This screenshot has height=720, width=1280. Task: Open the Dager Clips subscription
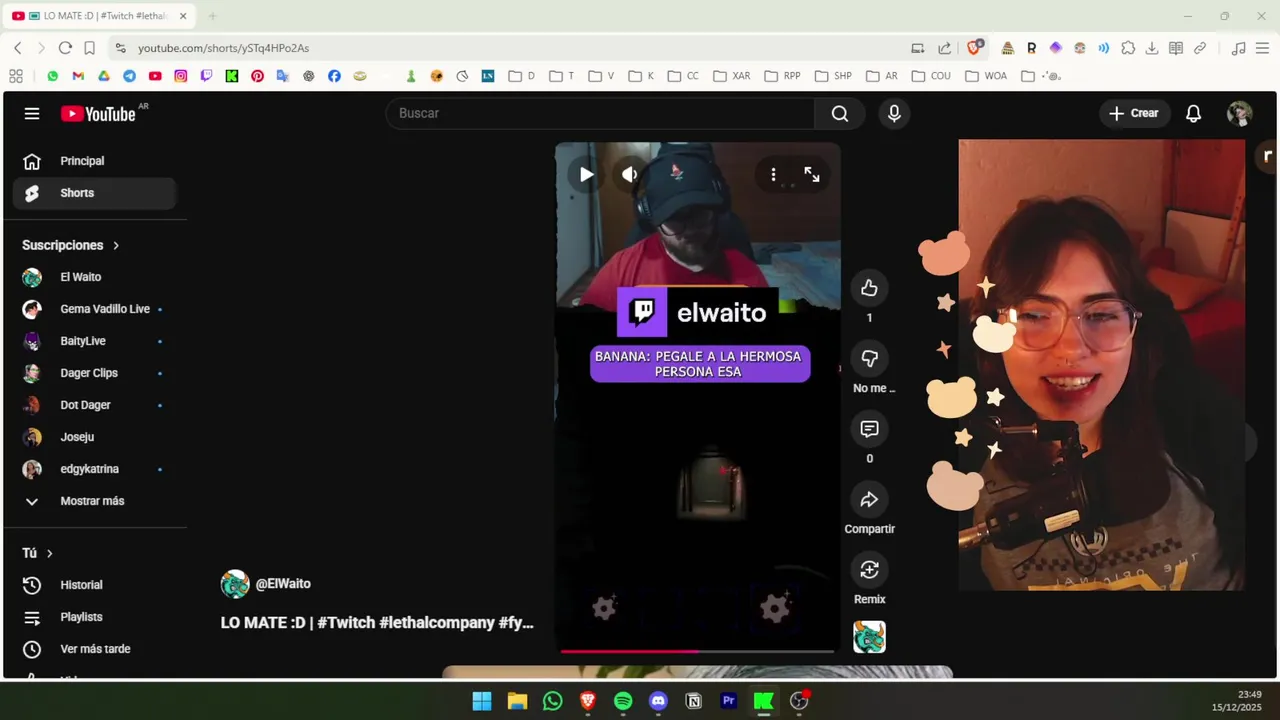95,373
